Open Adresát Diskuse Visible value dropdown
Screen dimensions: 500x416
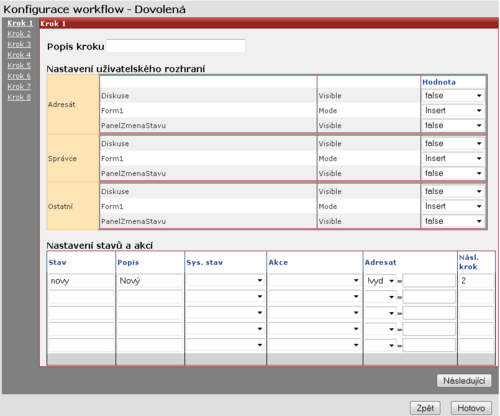453,96
